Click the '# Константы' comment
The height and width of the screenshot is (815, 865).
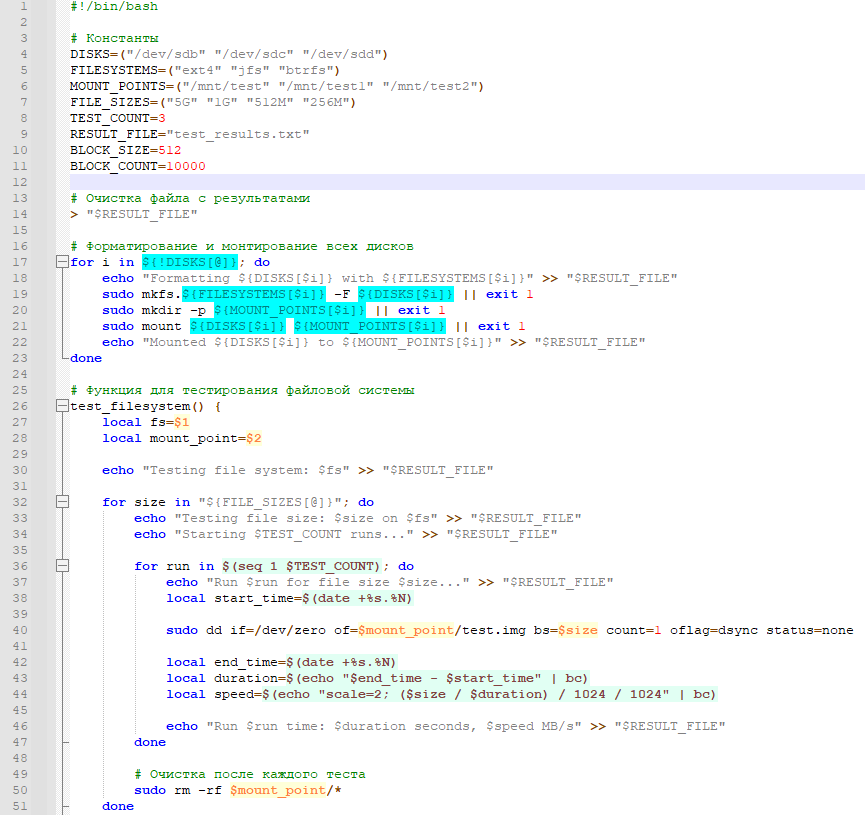click(x=114, y=38)
